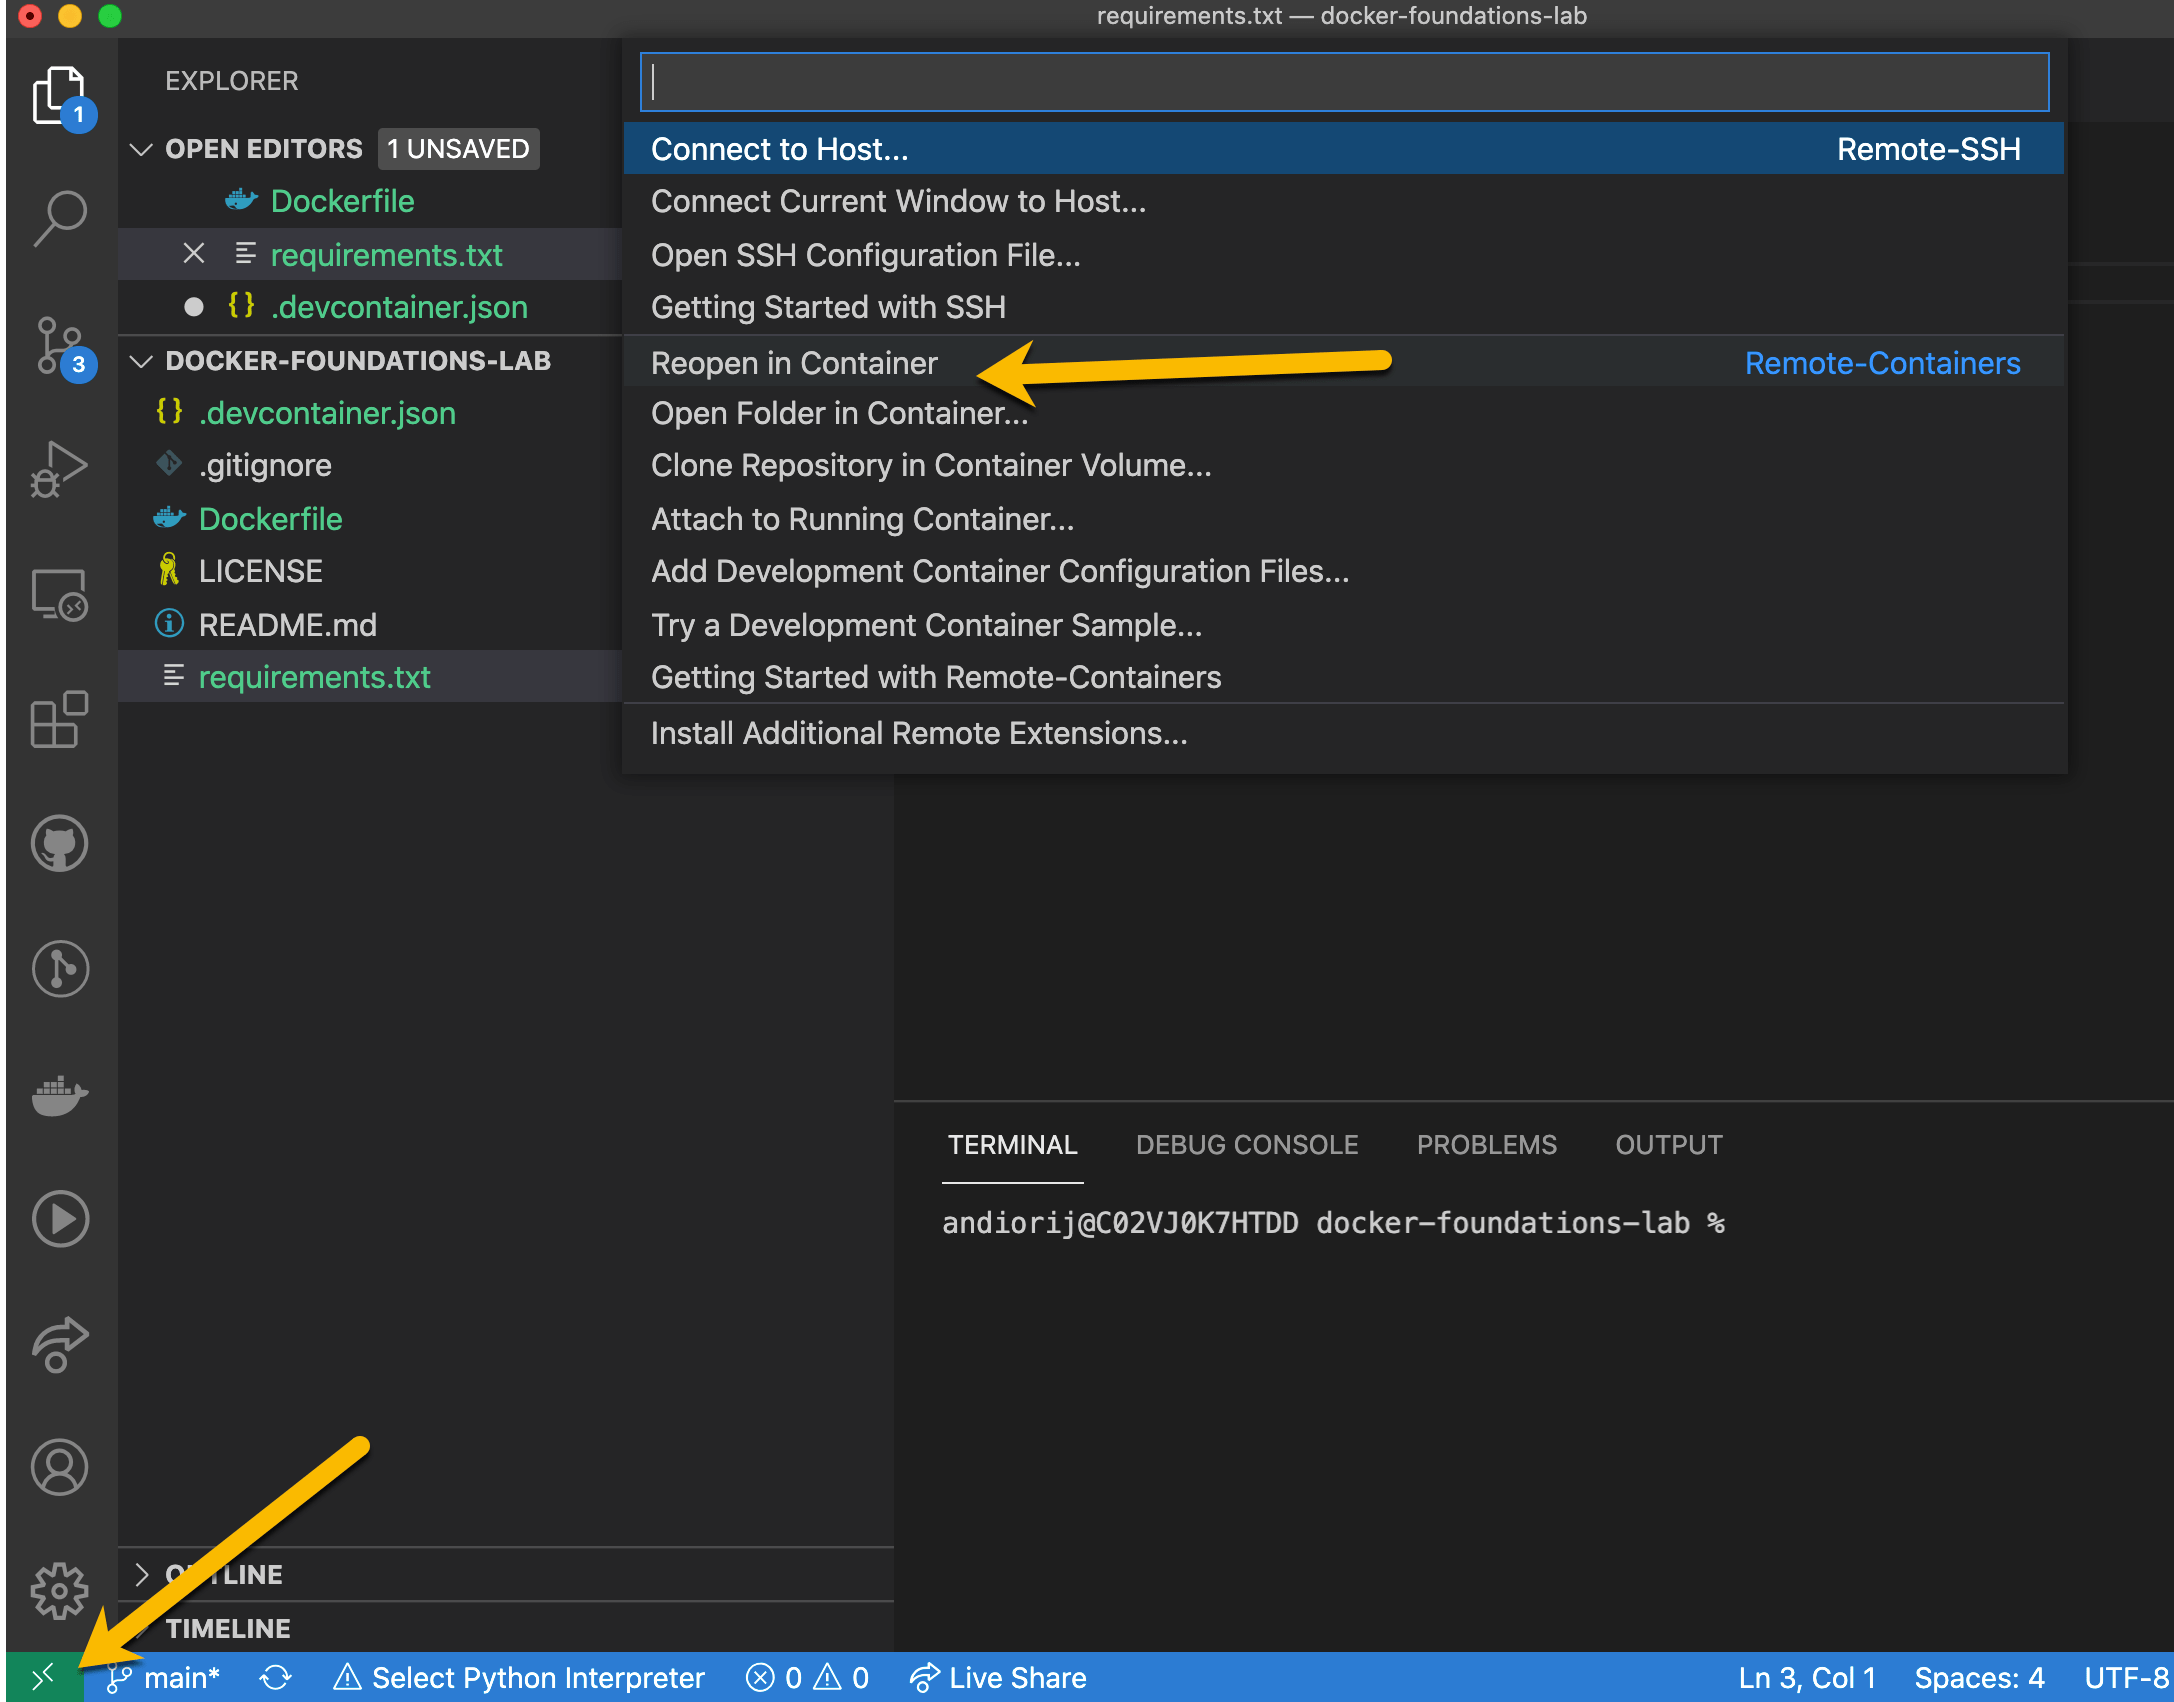2174x1702 pixels.
Task: Click UTF-8 encoding in status bar
Action: point(2127,1677)
